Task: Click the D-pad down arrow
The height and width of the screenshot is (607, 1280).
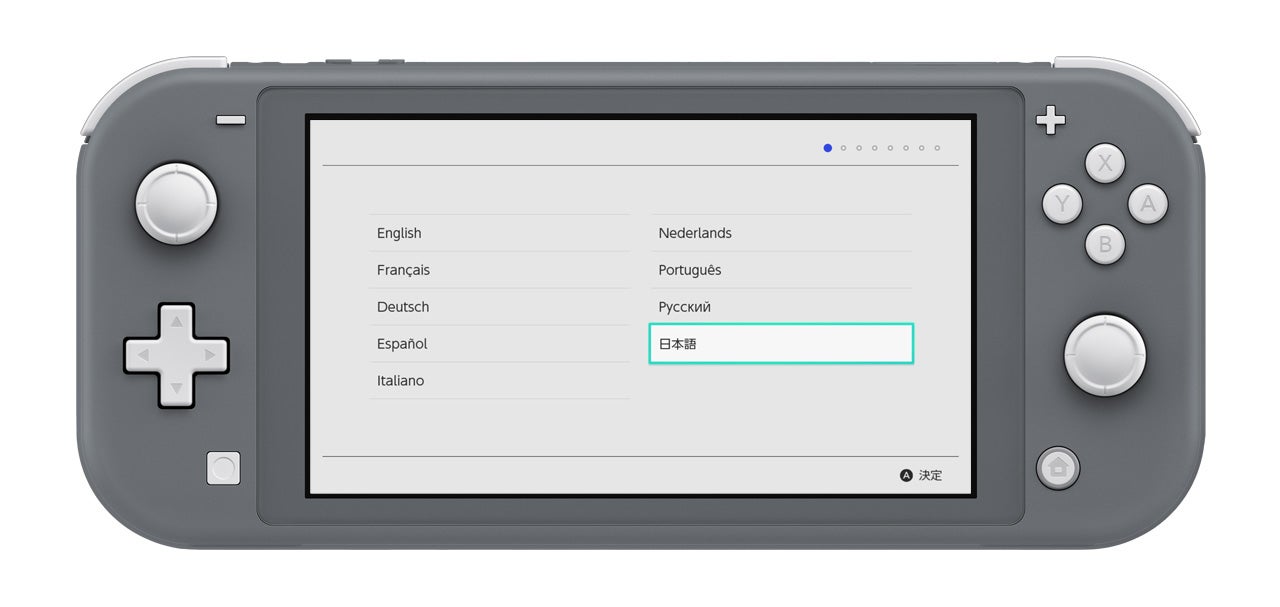Action: pyautogui.click(x=176, y=388)
